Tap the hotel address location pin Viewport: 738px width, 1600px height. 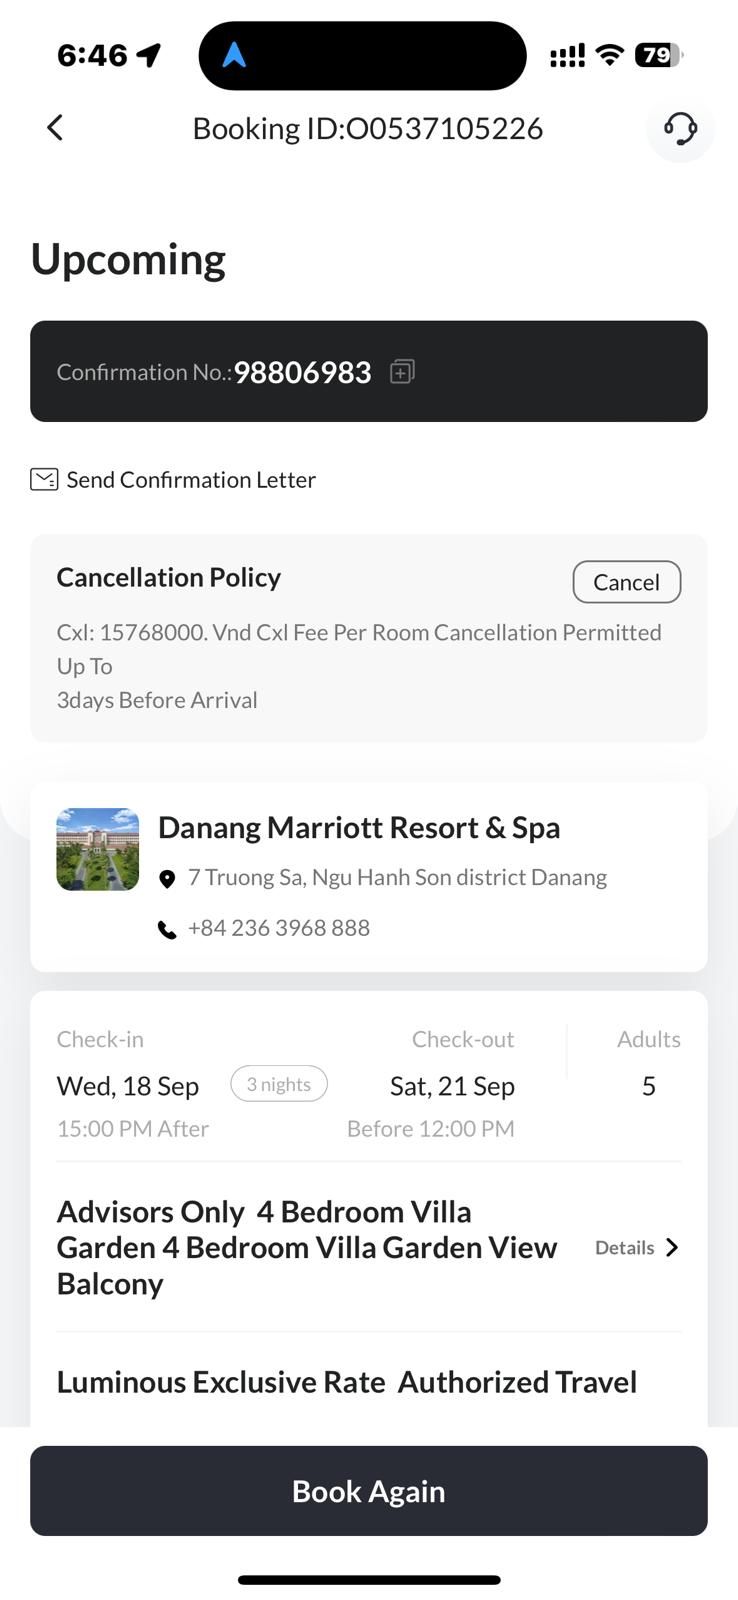(x=167, y=879)
